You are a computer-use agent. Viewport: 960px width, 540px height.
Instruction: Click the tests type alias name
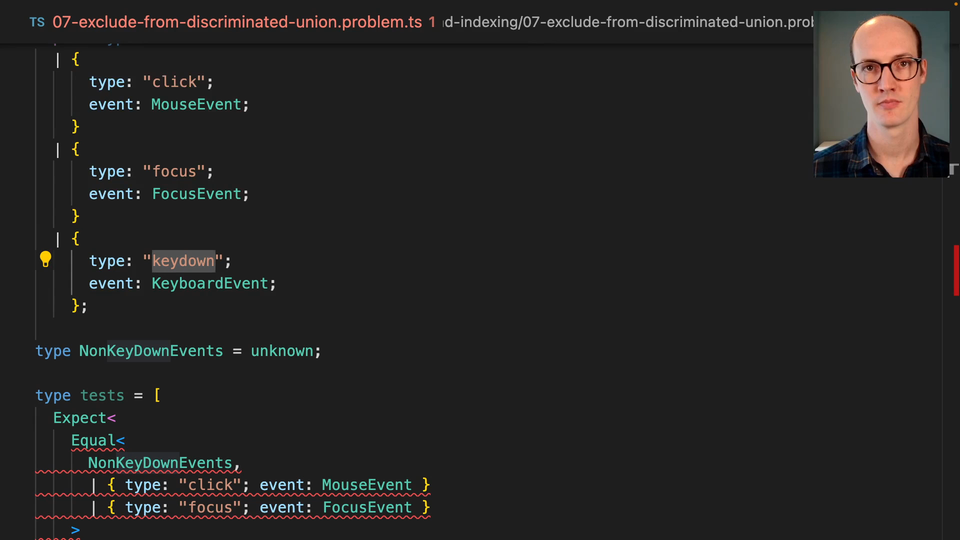click(102, 396)
